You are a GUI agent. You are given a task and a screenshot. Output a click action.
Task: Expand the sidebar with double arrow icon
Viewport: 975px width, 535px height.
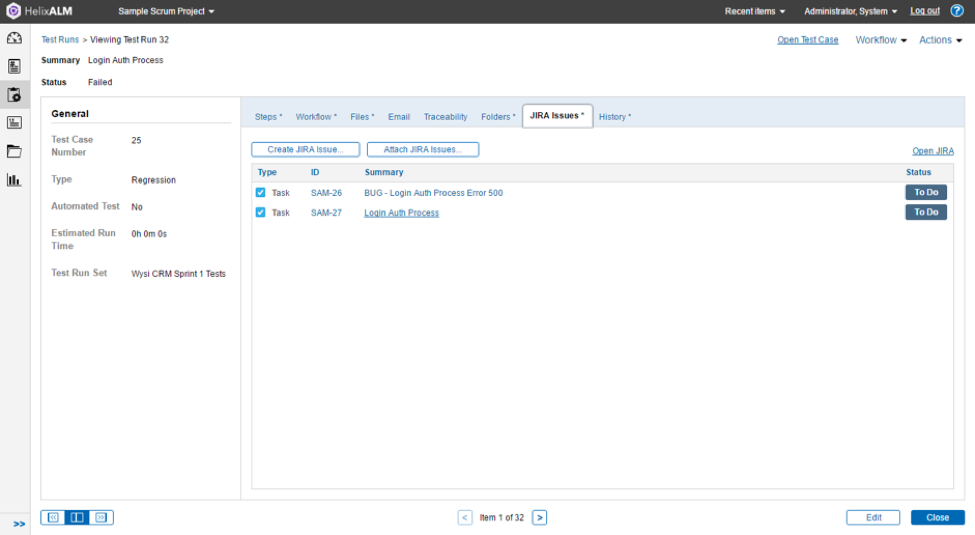pyautogui.click(x=19, y=524)
